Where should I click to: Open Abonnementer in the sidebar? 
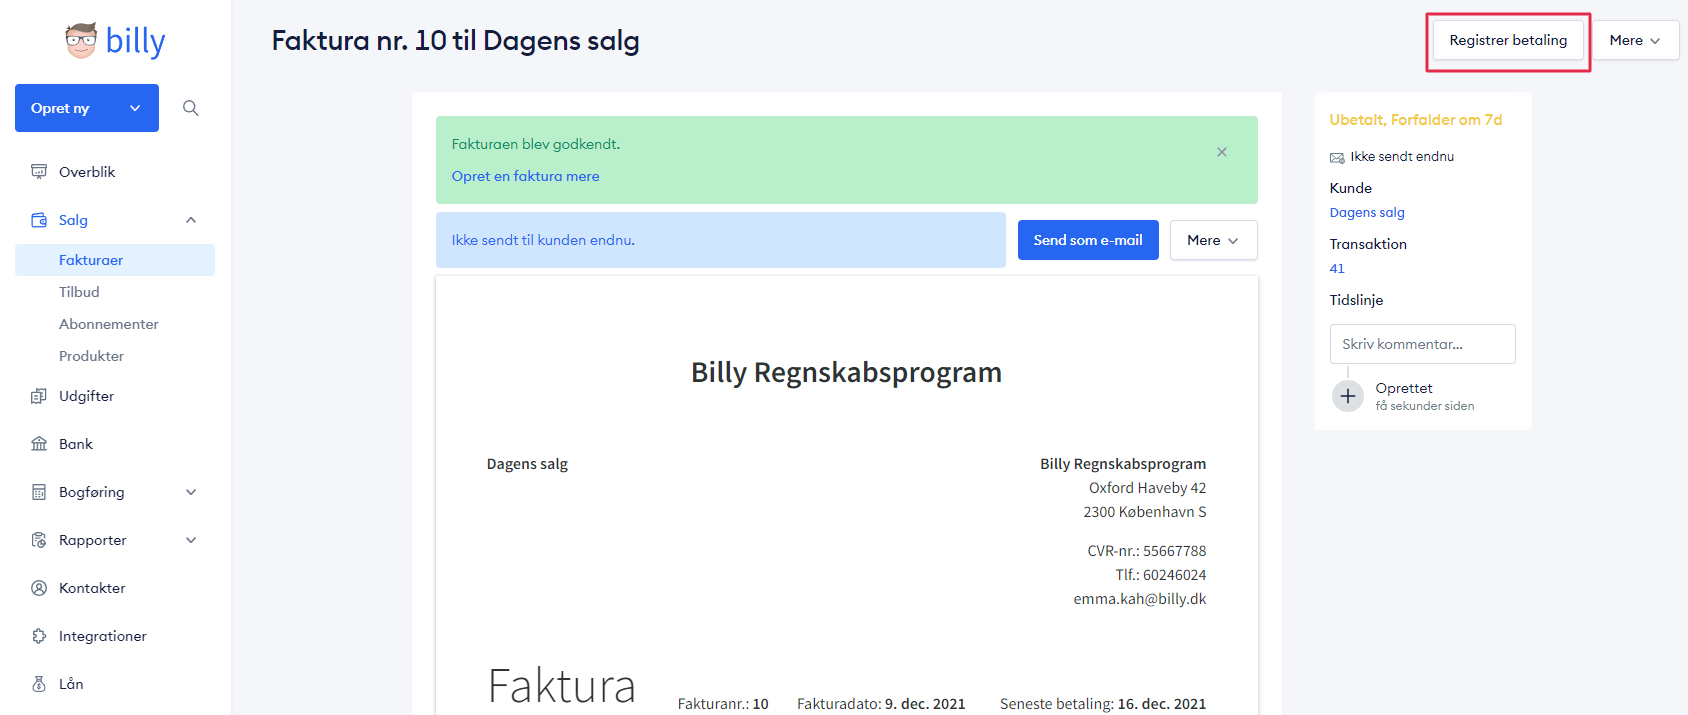(109, 324)
